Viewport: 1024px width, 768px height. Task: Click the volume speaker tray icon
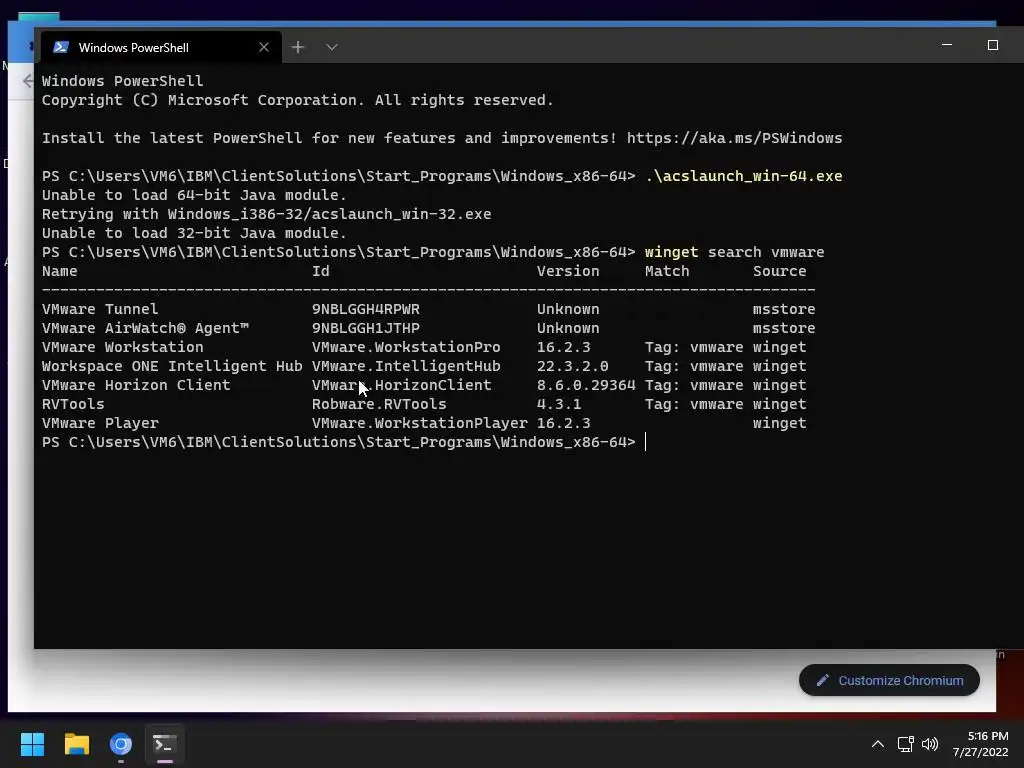pos(930,744)
